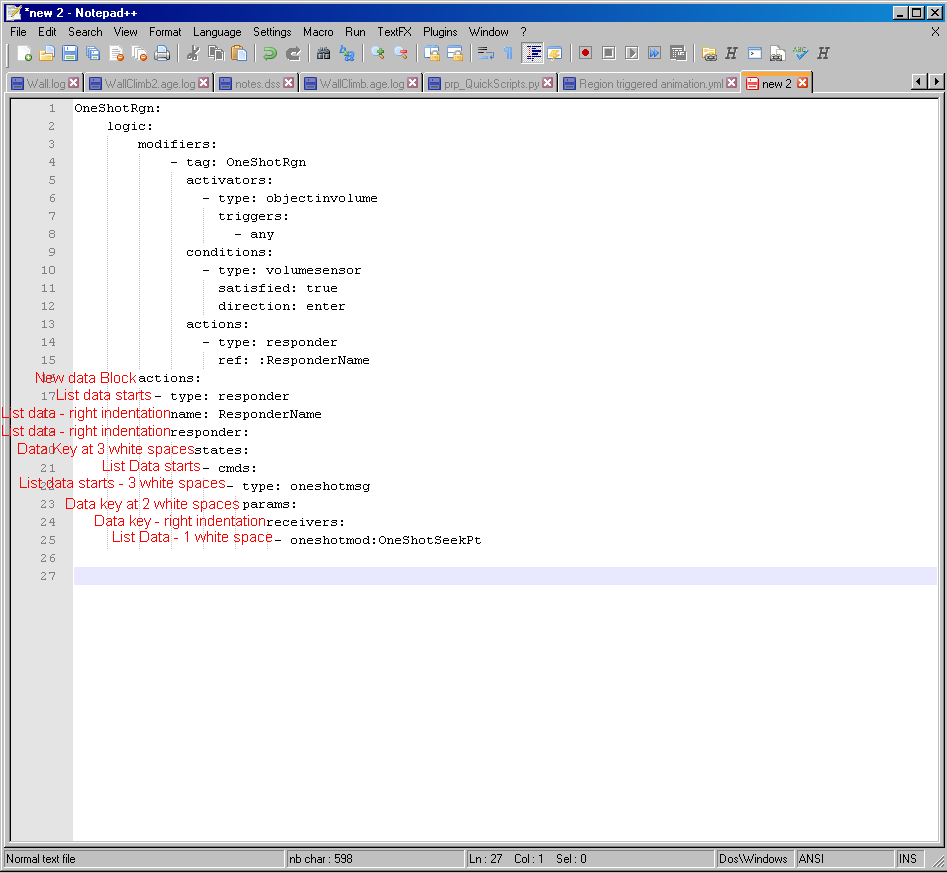
Task: Open the Format menu
Action: coord(165,31)
